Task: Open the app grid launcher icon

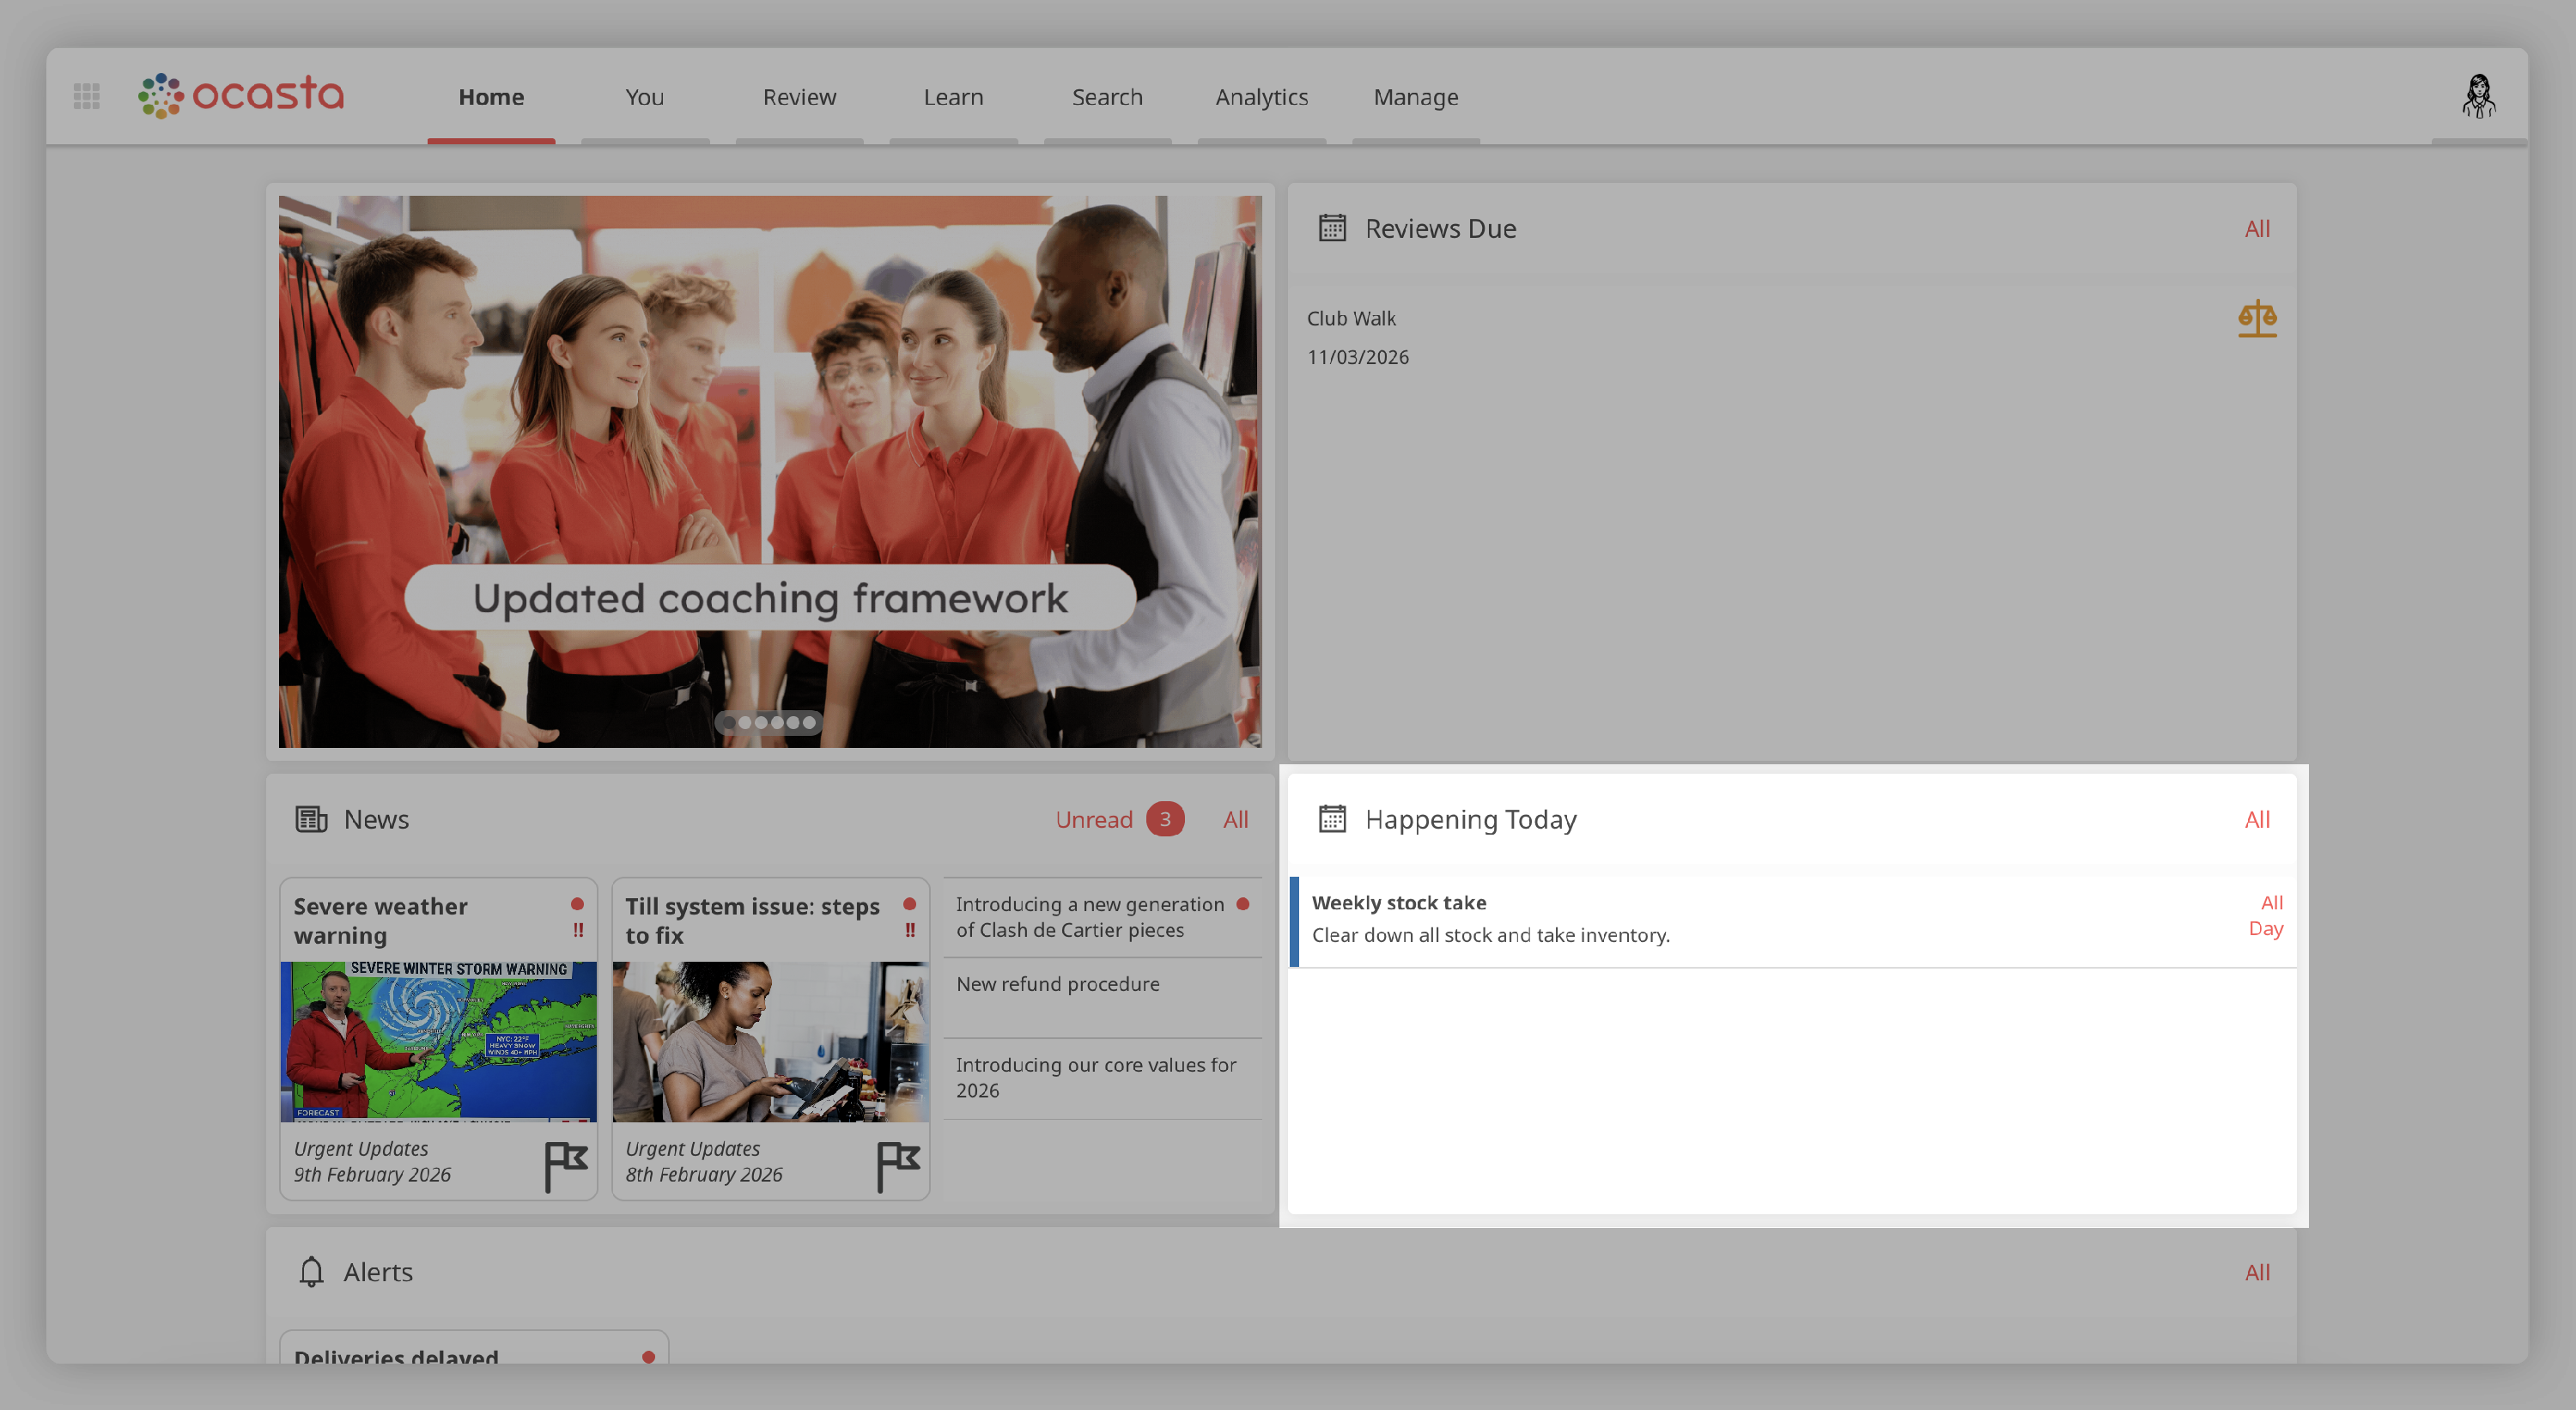Action: (87, 96)
